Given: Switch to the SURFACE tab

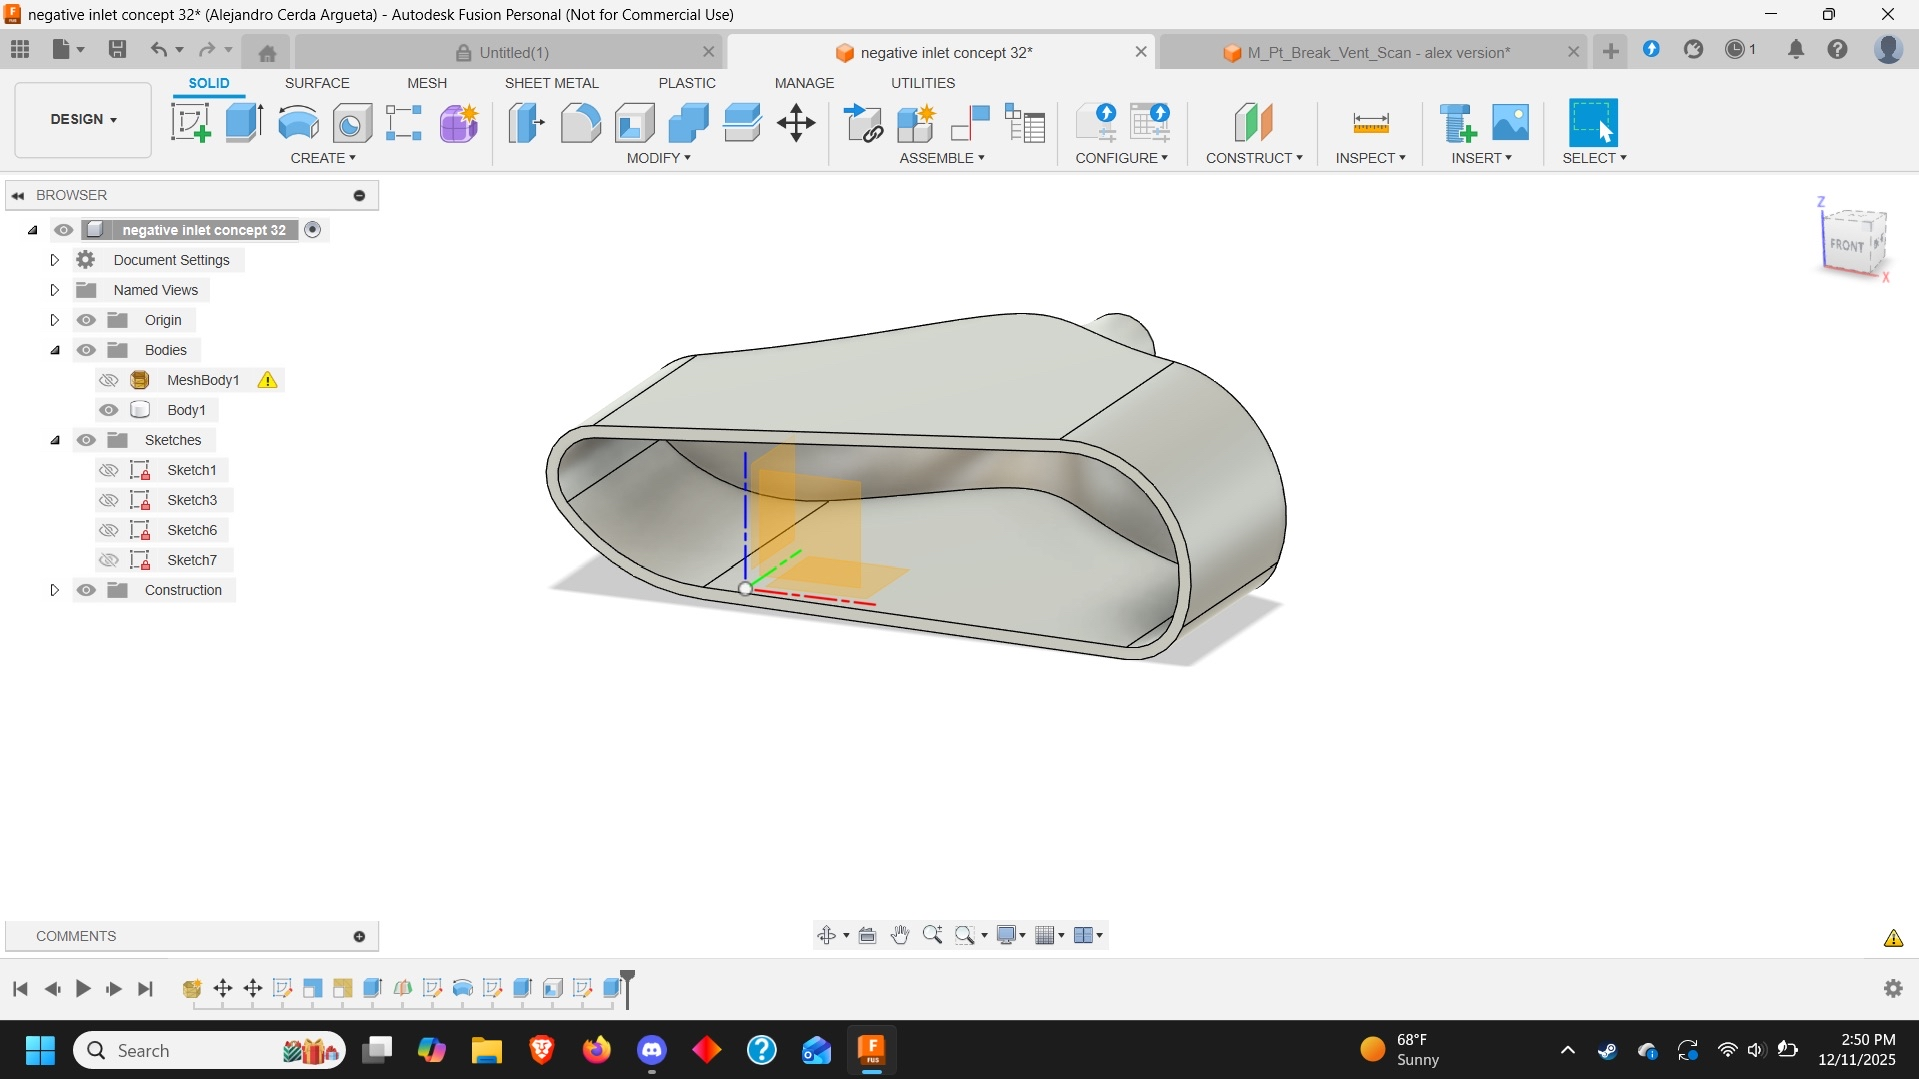Looking at the screenshot, I should click(317, 83).
